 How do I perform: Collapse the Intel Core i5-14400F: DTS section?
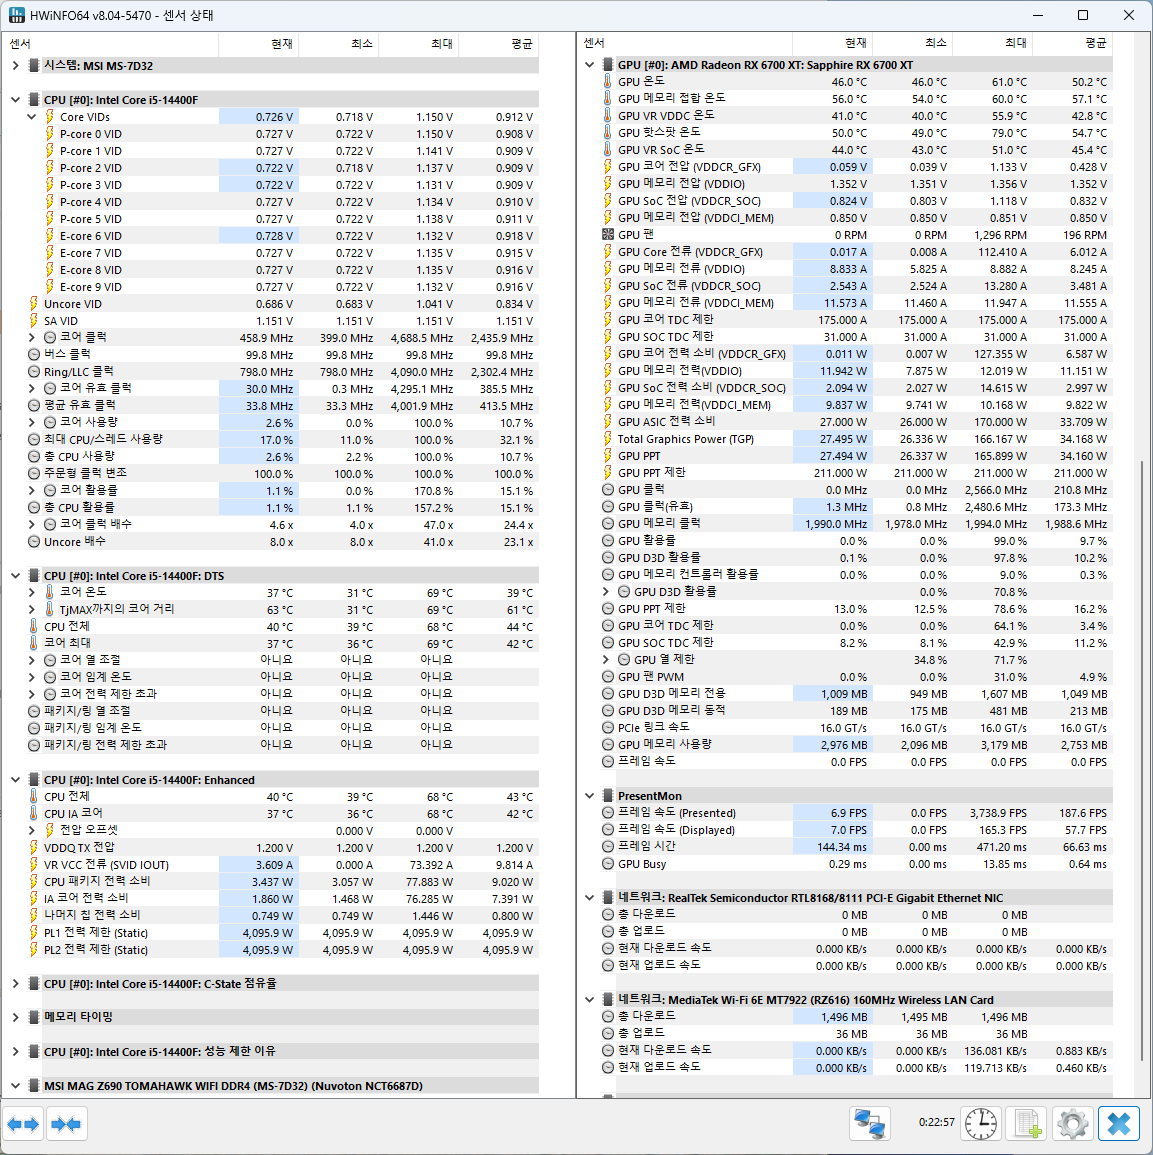tap(15, 575)
